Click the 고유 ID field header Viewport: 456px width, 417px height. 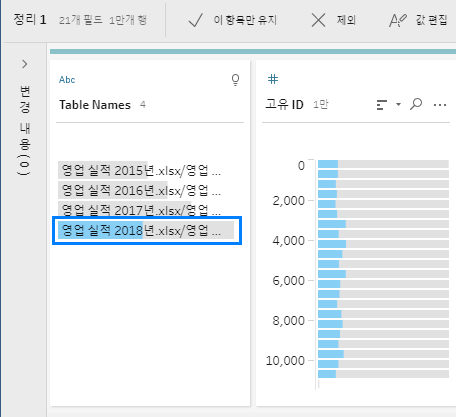click(x=285, y=105)
